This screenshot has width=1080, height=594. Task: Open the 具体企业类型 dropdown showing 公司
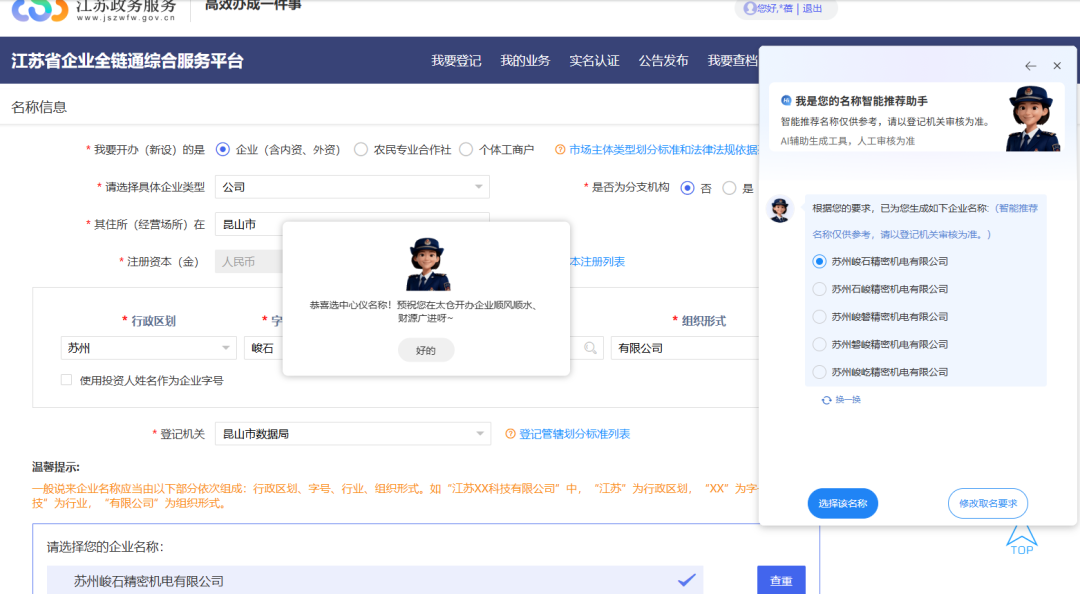point(352,187)
